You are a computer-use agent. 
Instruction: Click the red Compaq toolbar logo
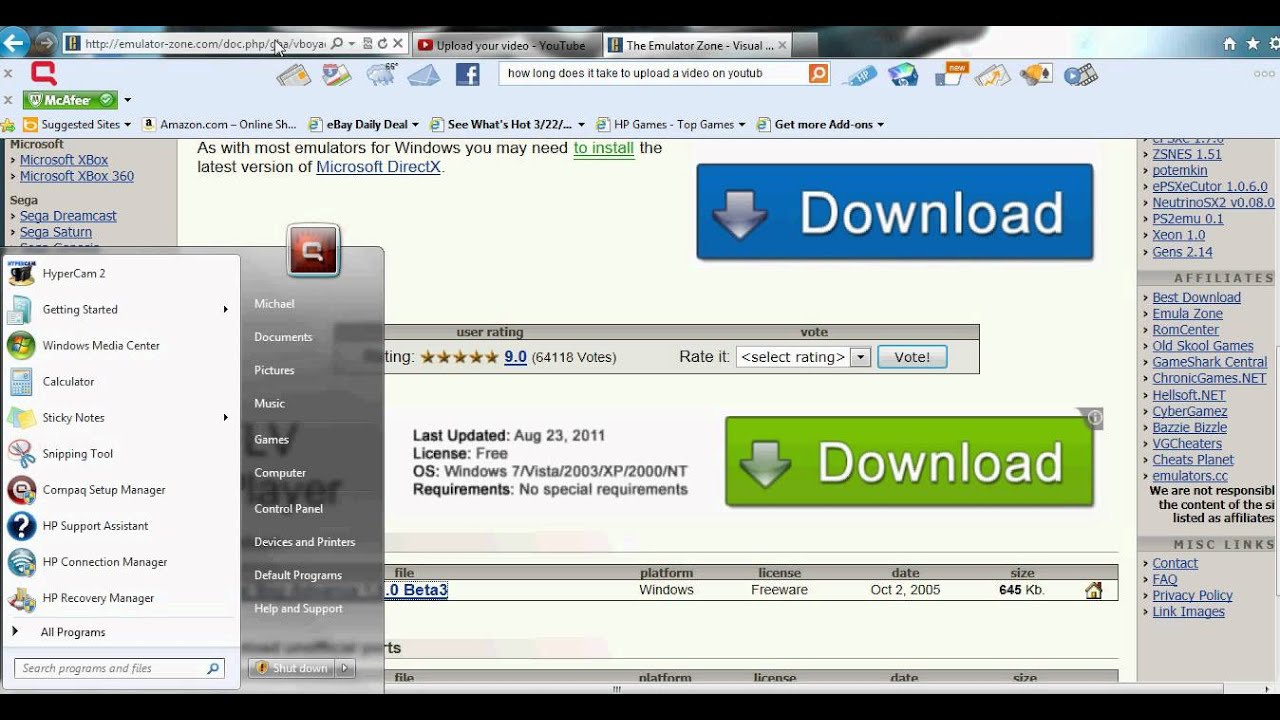[x=43, y=73]
